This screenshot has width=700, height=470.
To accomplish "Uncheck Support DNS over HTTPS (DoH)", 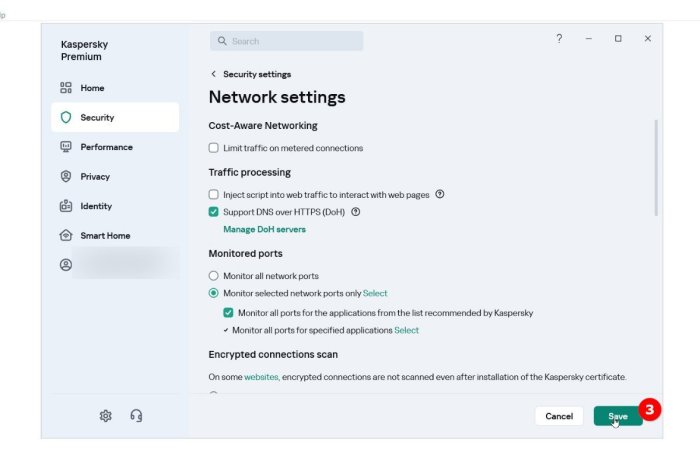I will (213, 212).
